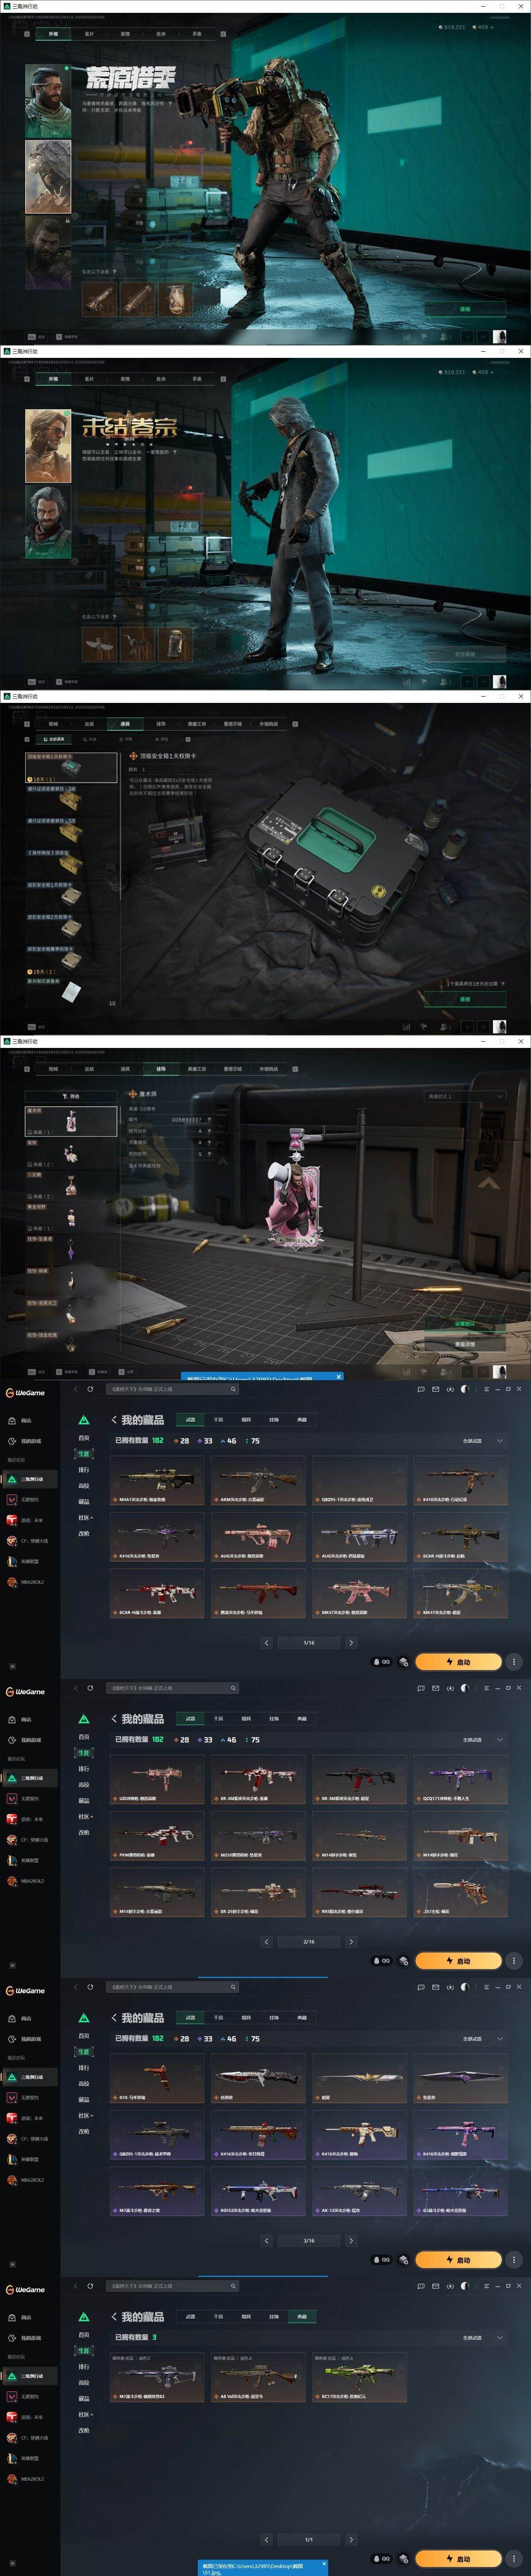Image resolution: width=531 pixels, height=2576 pixels.
Task: Open the mail icon in the page 1/16 WeGame header
Action: (x=435, y=1389)
